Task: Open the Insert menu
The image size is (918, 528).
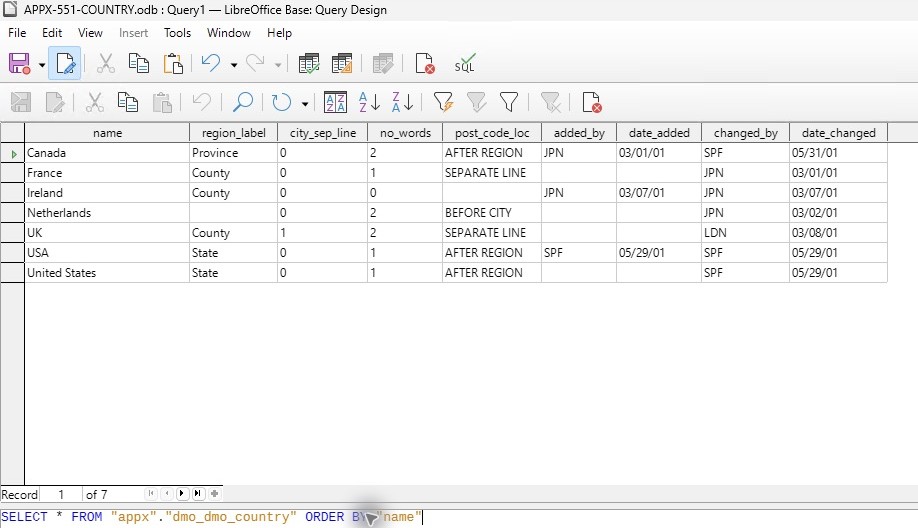Action: [x=133, y=33]
